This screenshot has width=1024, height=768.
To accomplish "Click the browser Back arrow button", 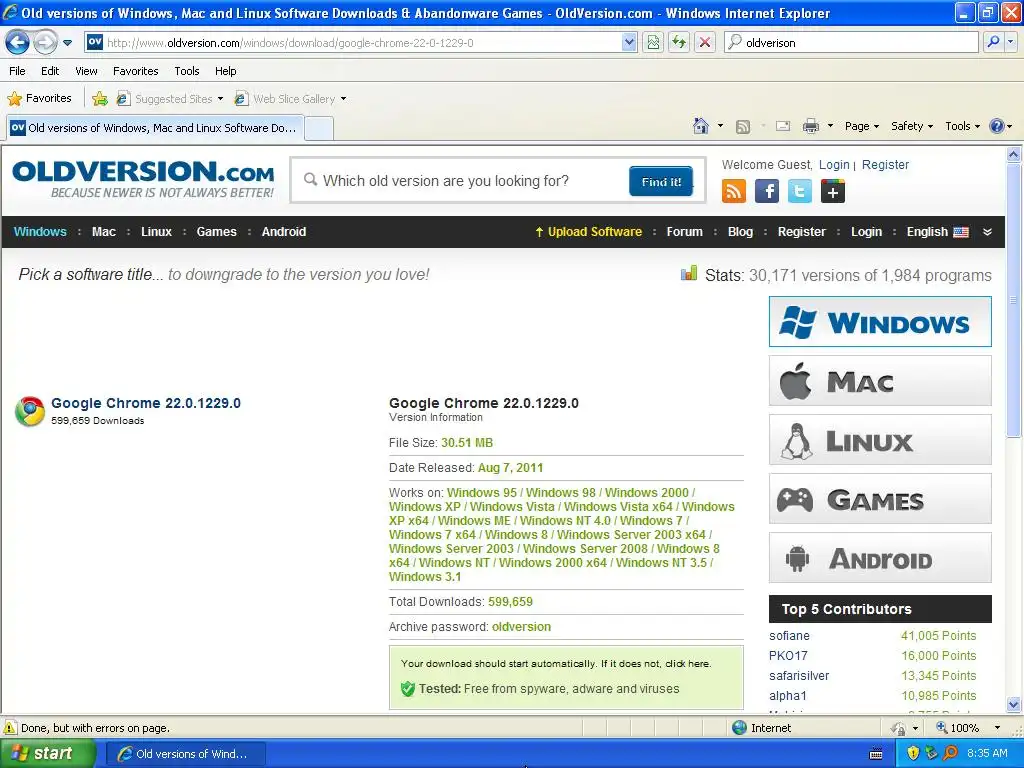I will pyautogui.click(x=17, y=42).
